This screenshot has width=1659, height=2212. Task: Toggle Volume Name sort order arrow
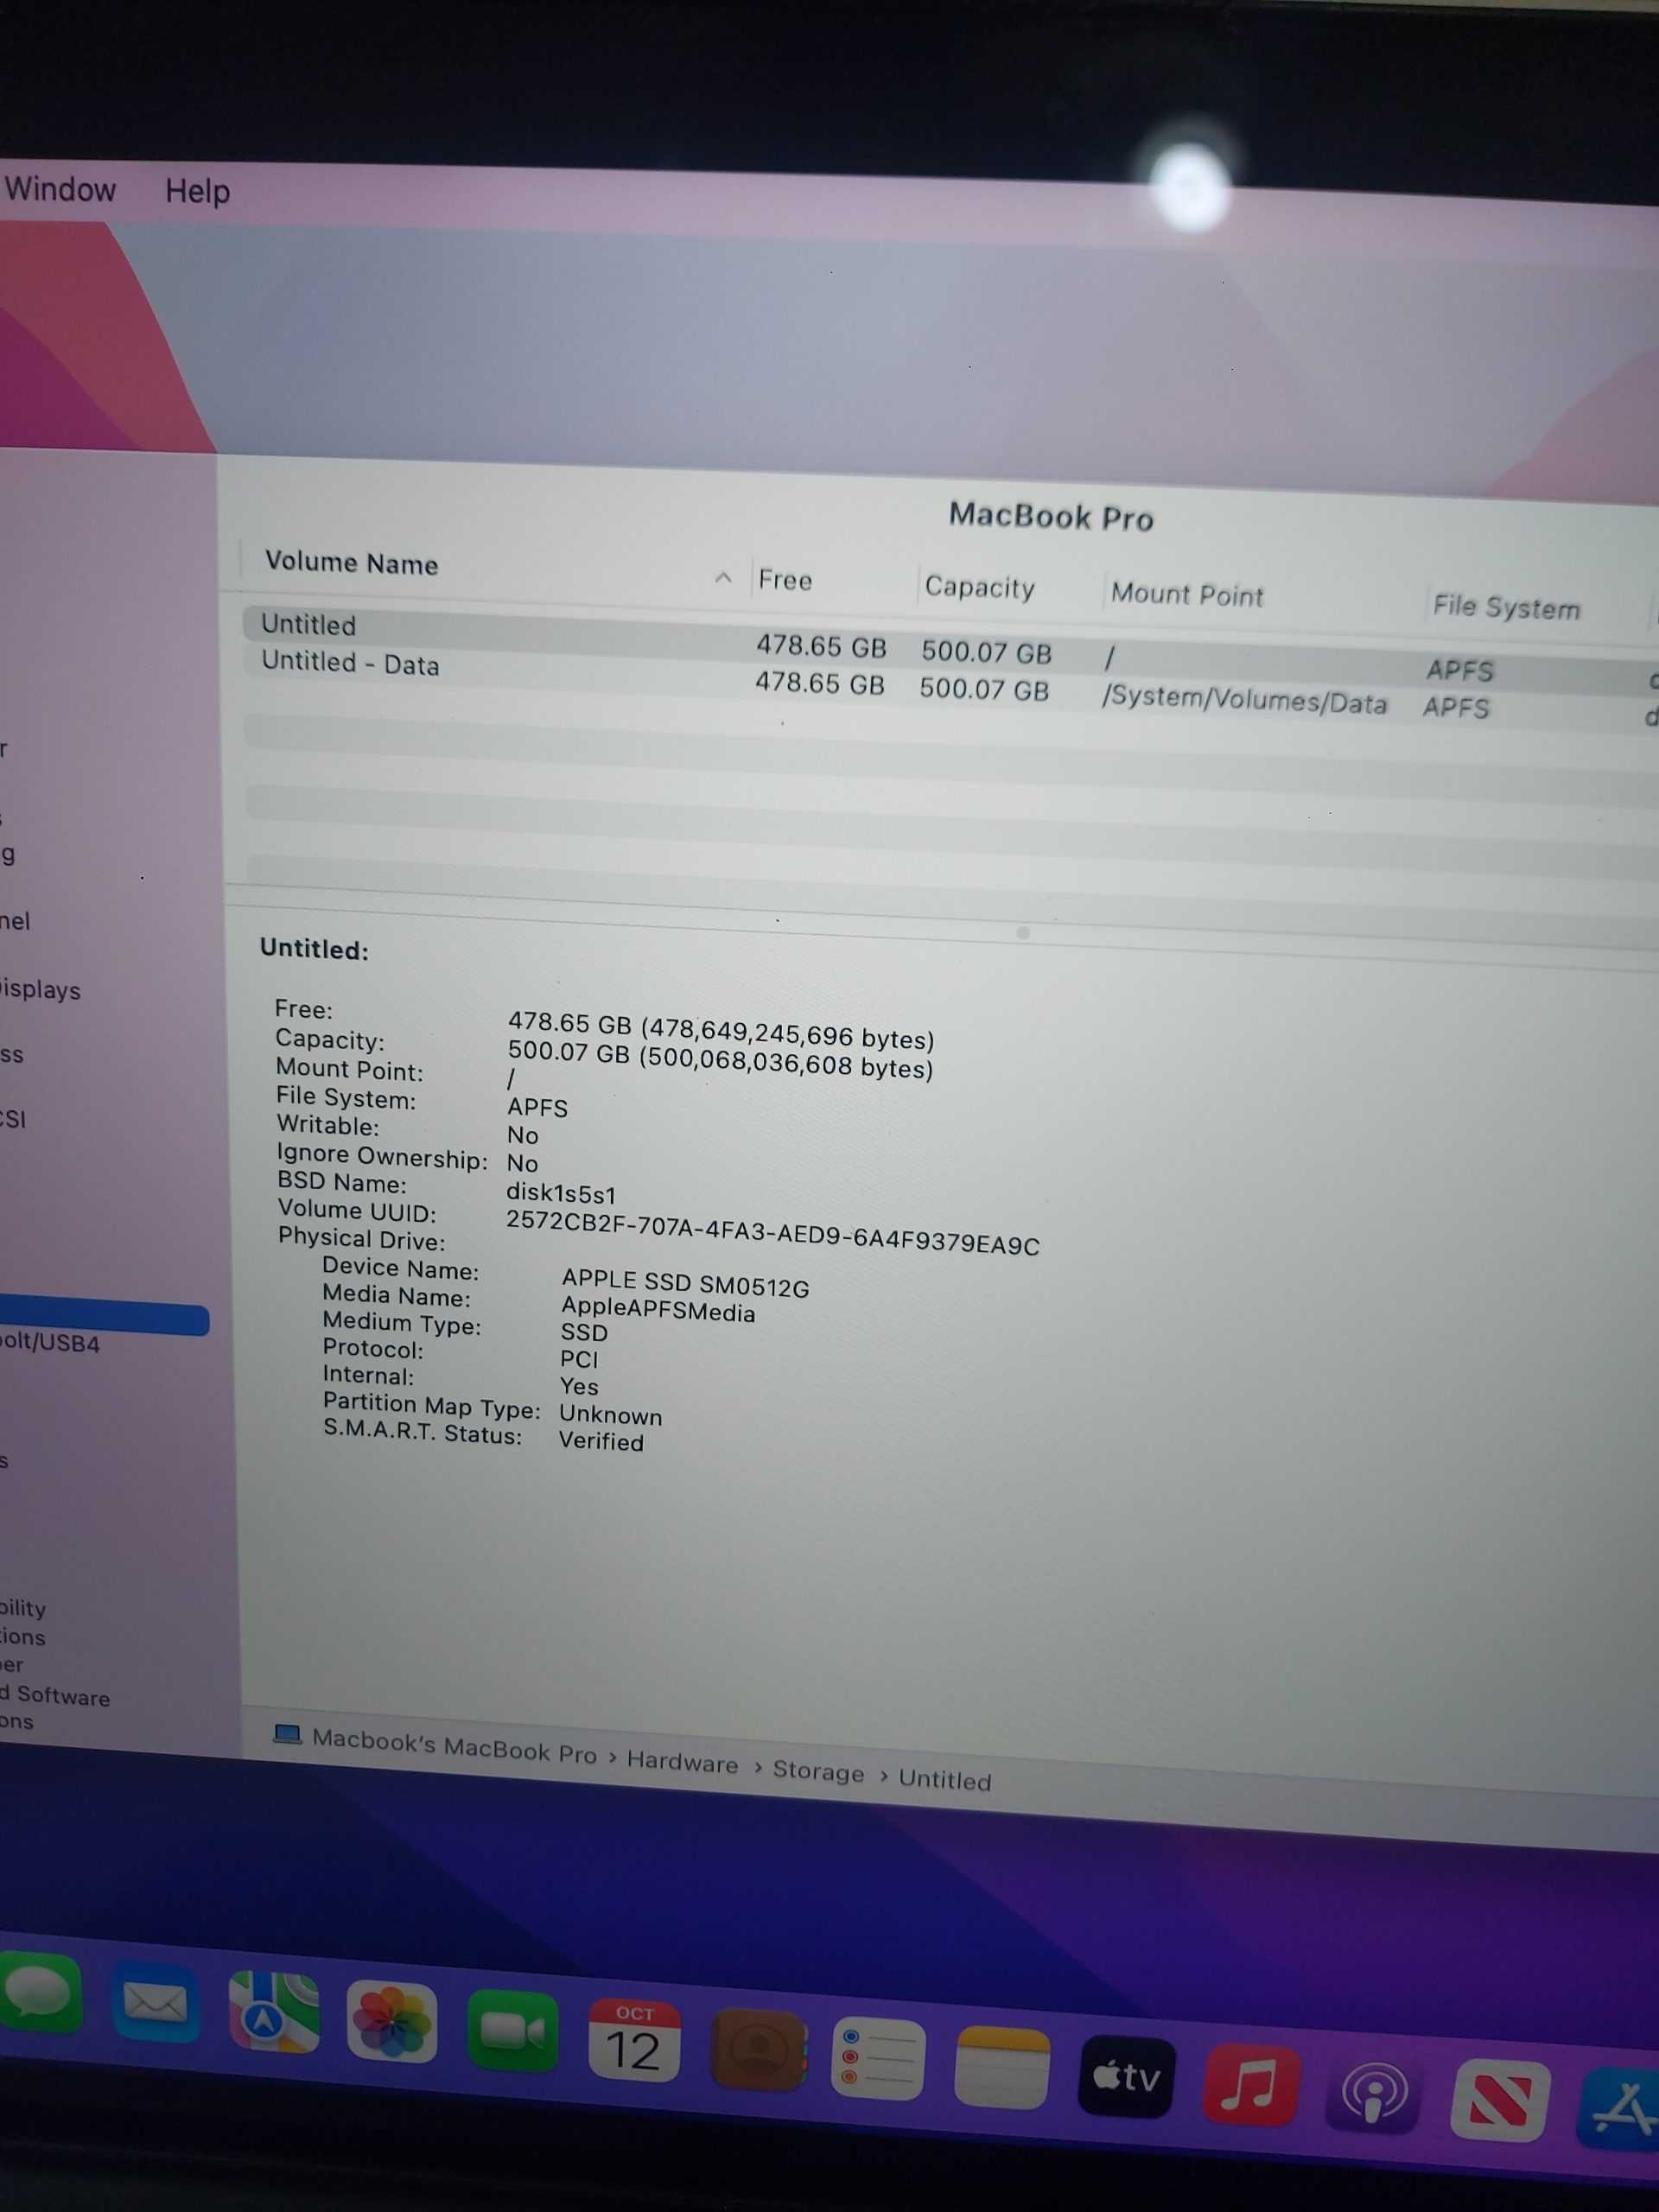[x=723, y=578]
